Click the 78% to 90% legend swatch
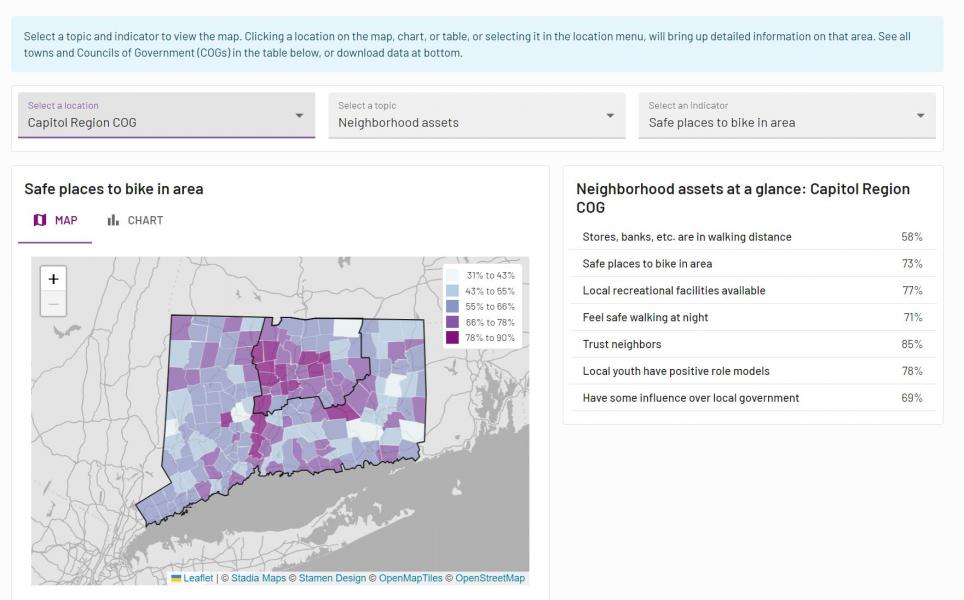Image resolution: width=964 pixels, height=600 pixels. pyautogui.click(x=452, y=338)
